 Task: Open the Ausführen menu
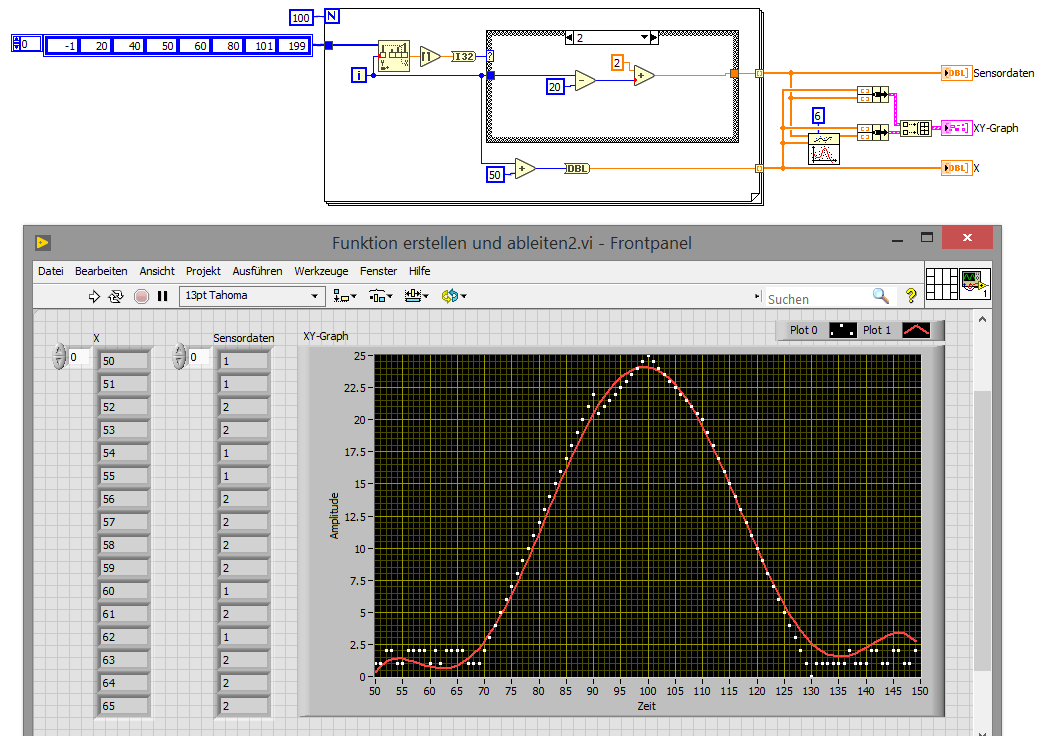click(257, 271)
